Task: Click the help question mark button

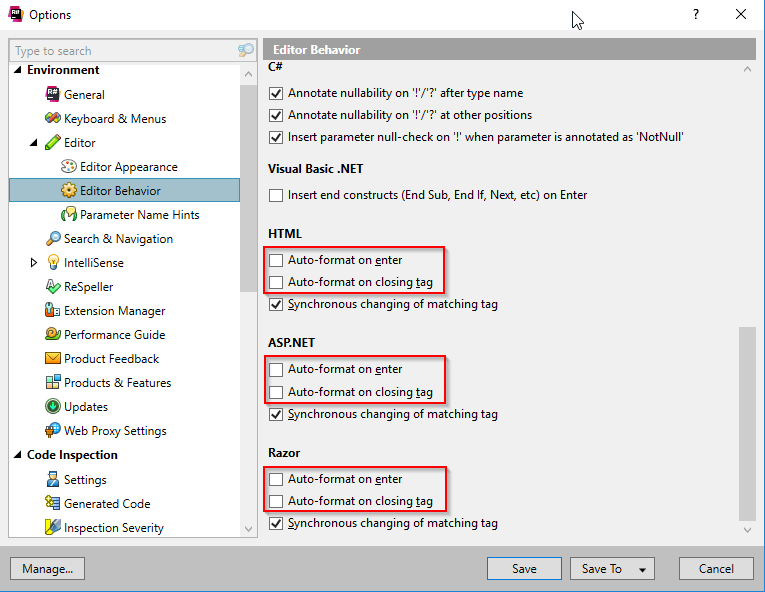Action: [x=696, y=14]
